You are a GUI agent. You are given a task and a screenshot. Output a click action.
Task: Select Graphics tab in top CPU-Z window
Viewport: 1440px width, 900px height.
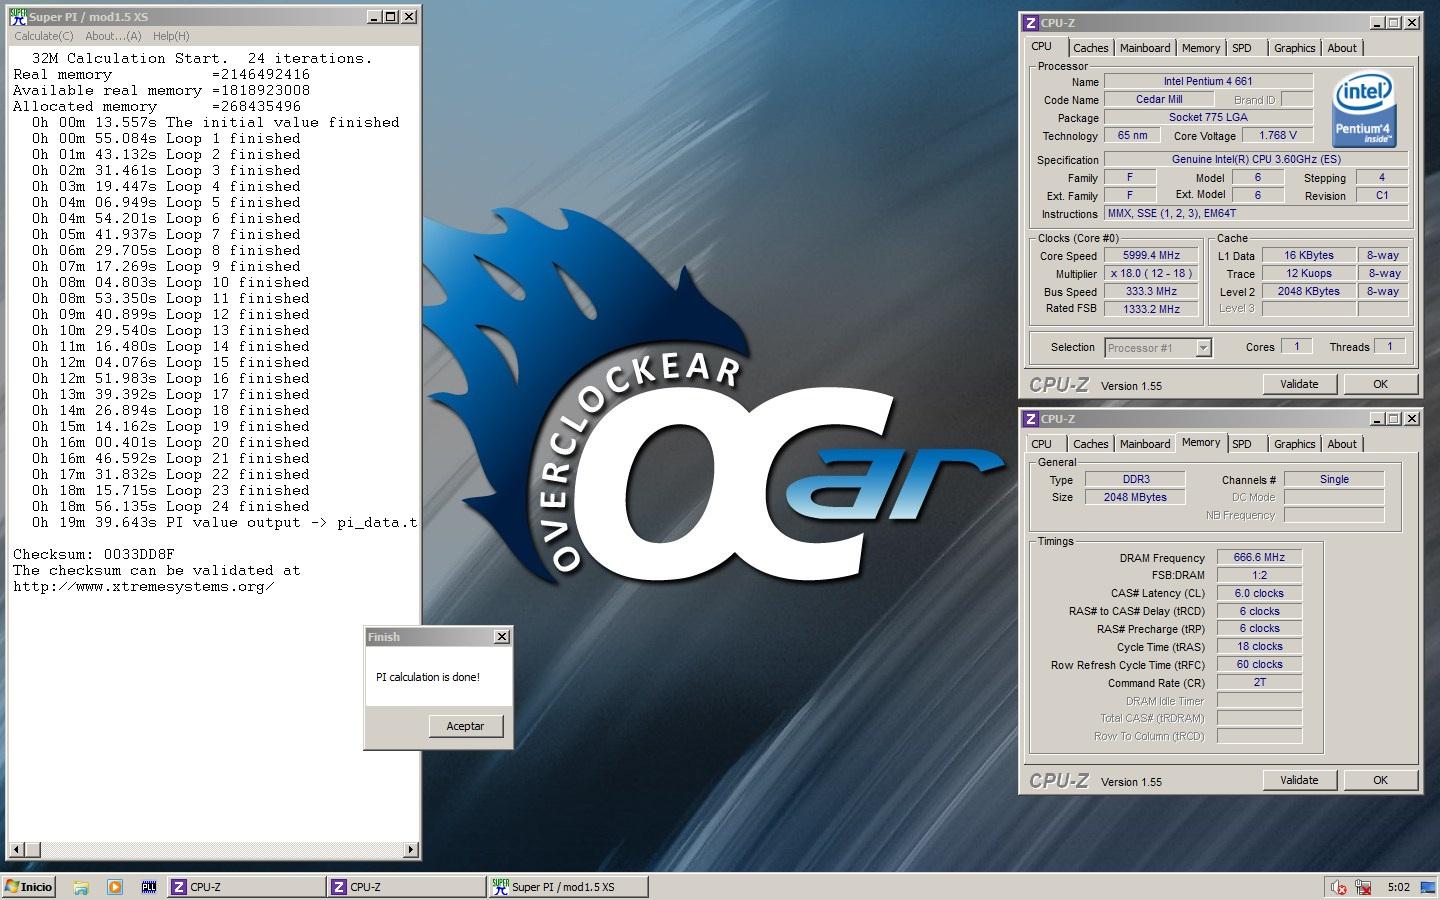pyautogui.click(x=1295, y=48)
